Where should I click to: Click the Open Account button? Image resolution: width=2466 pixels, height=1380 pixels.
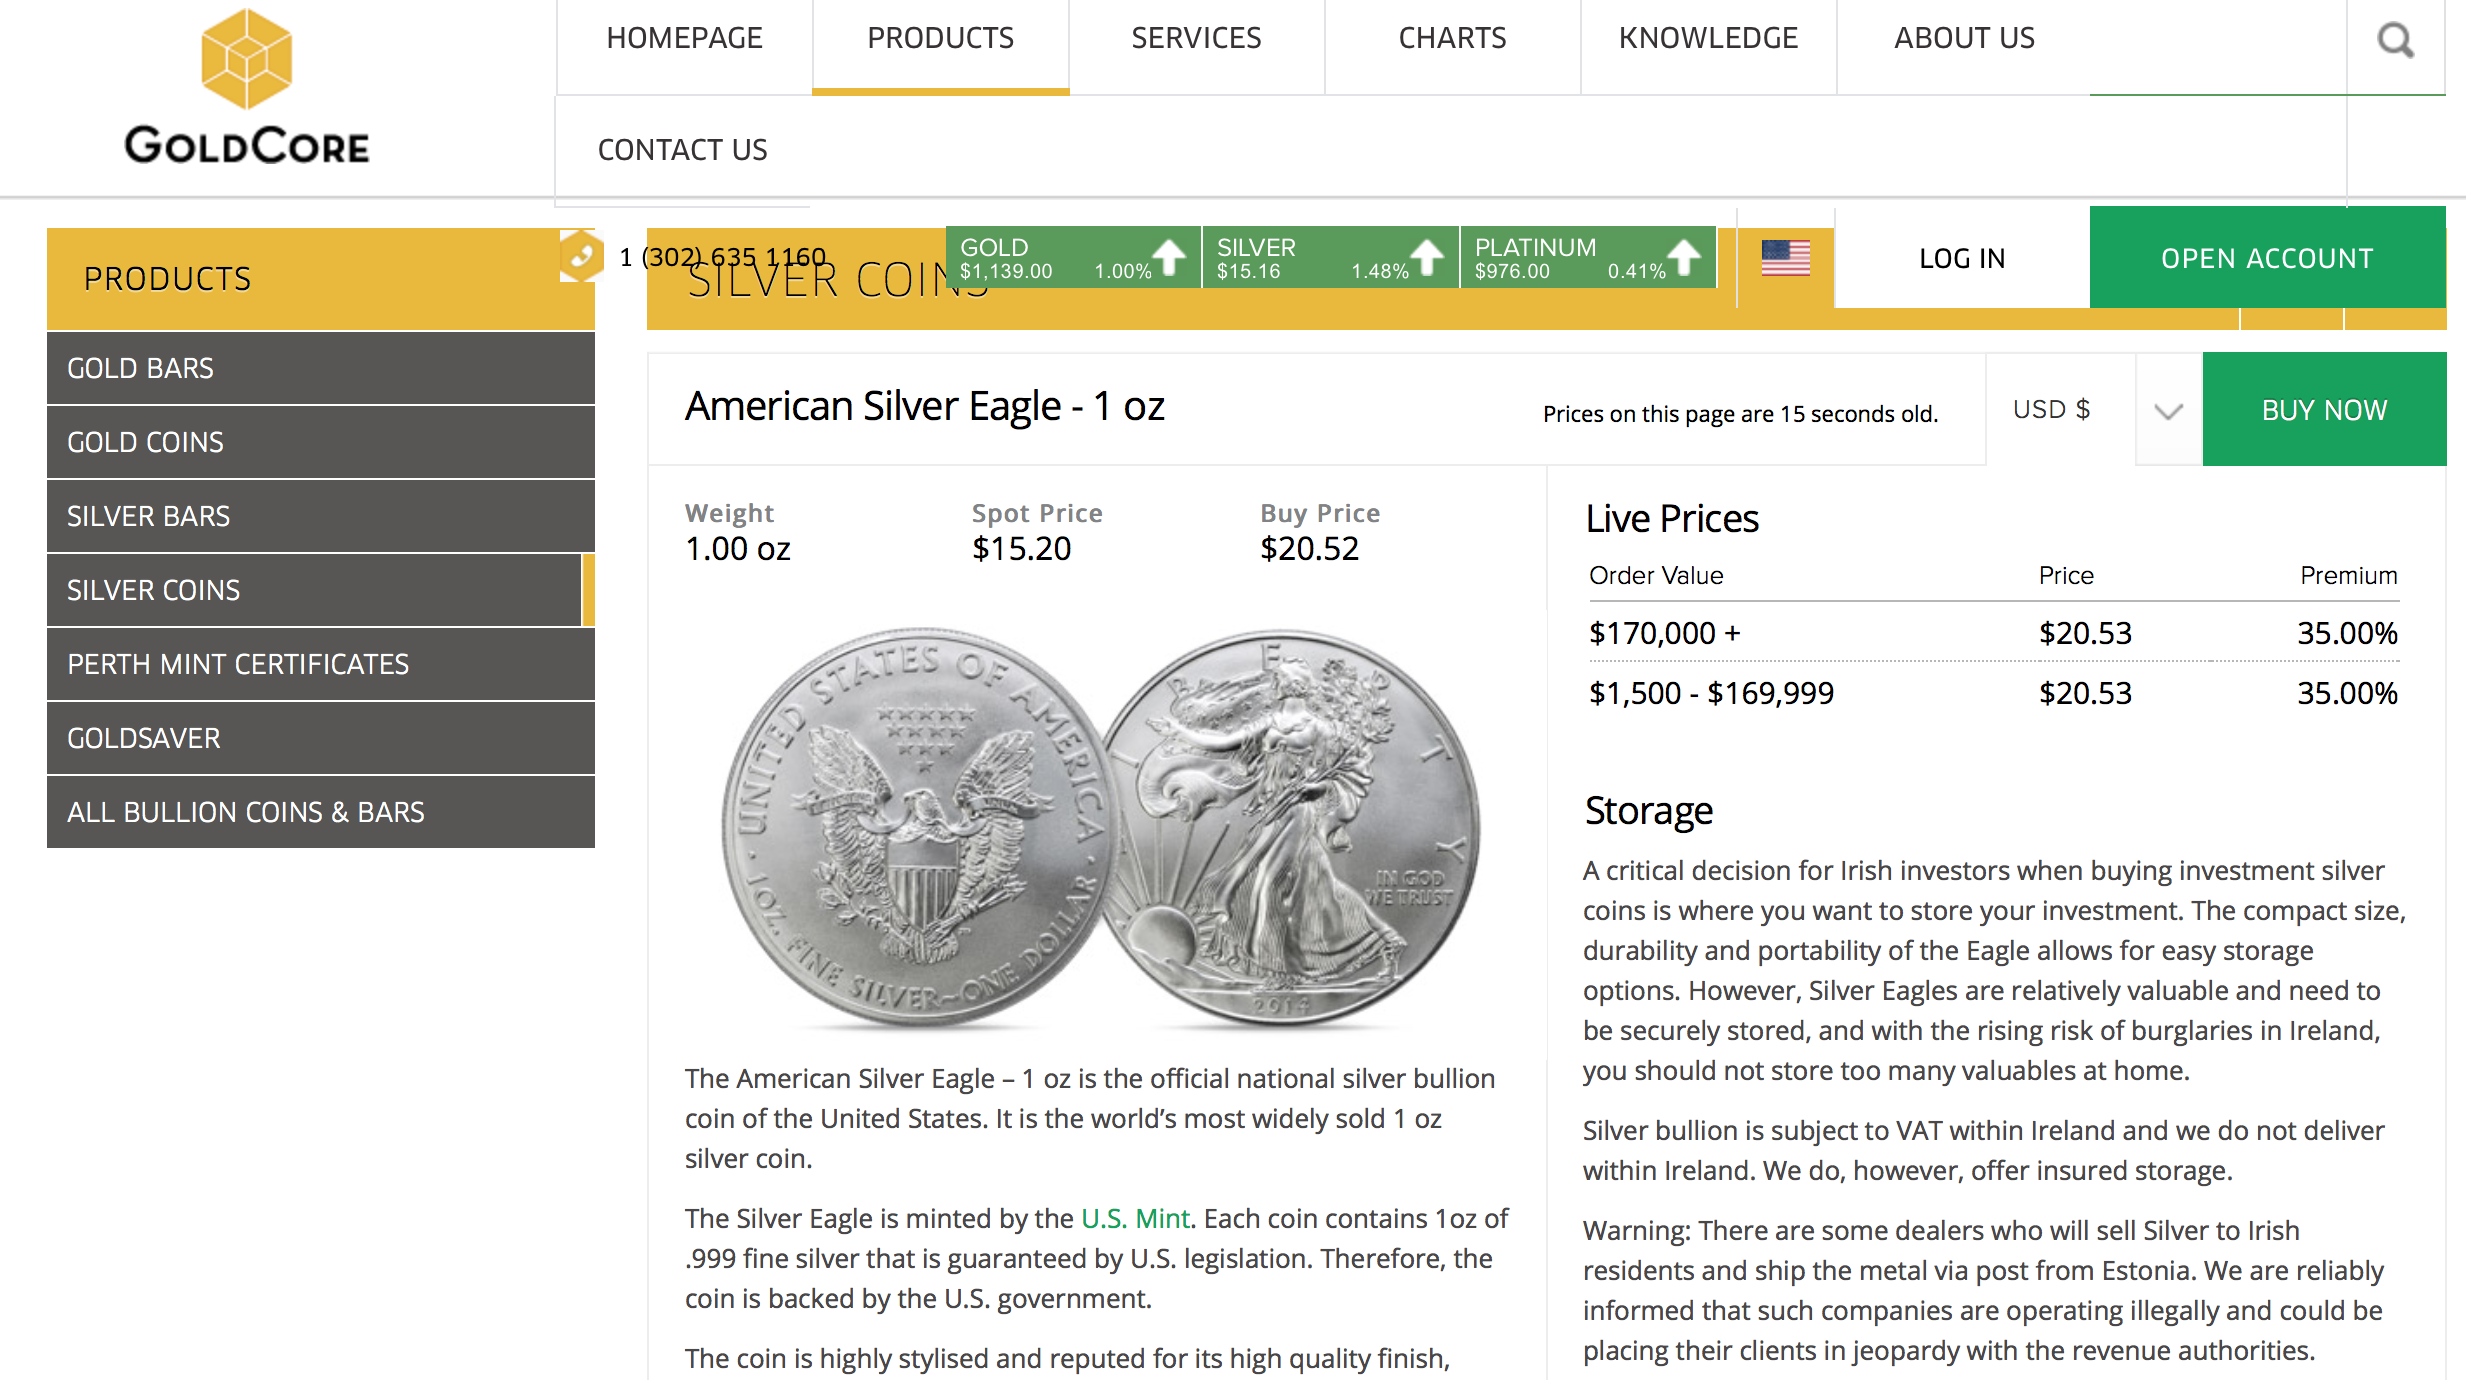(2267, 258)
